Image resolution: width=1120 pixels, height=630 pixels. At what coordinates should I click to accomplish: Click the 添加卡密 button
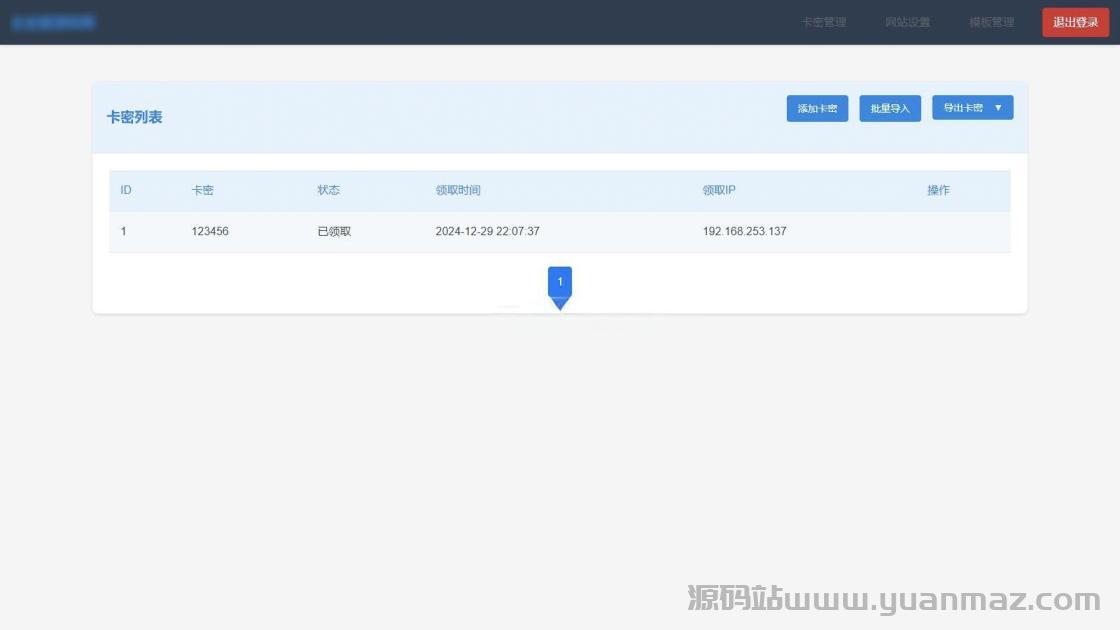pos(817,109)
